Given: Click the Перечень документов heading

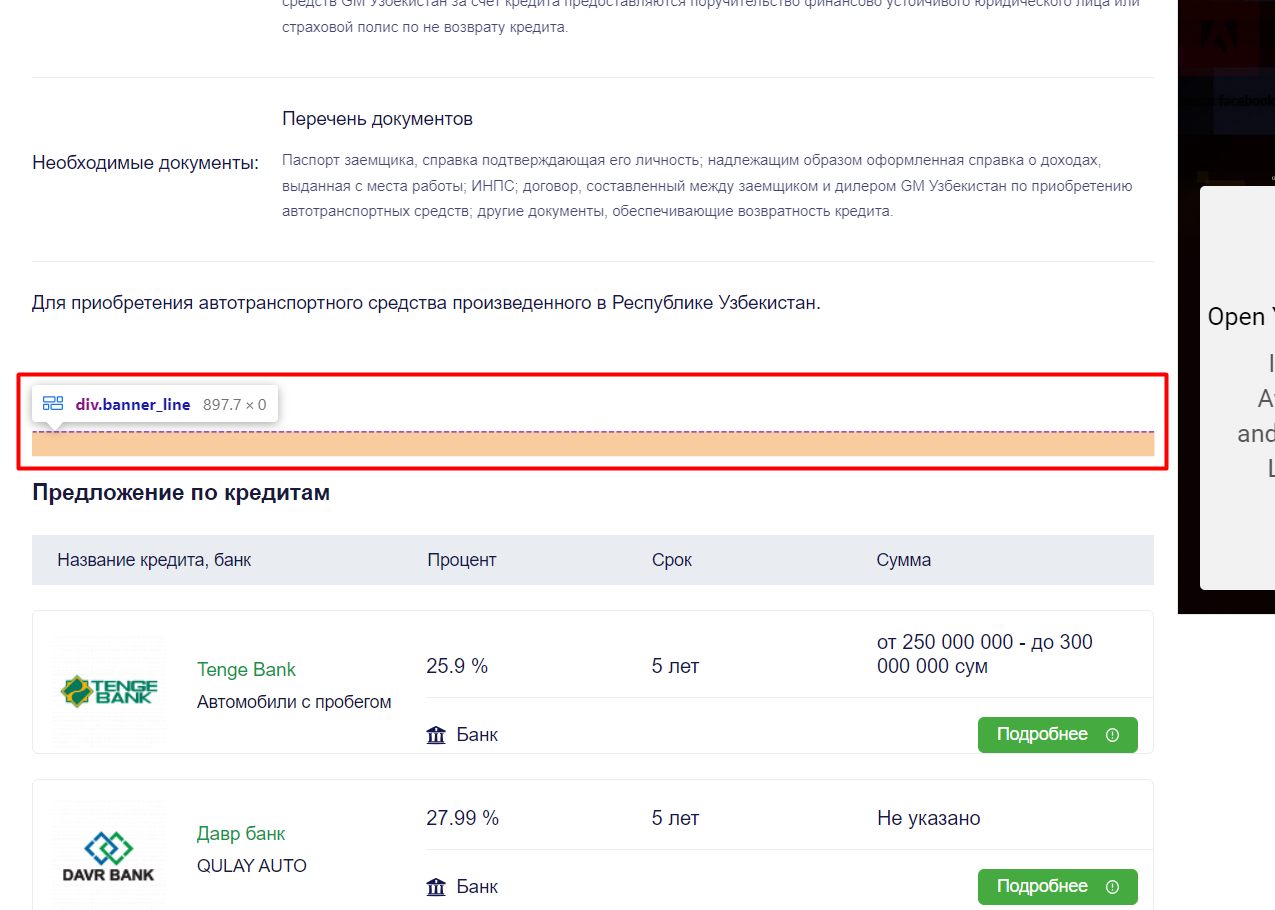Looking at the screenshot, I should click(377, 119).
